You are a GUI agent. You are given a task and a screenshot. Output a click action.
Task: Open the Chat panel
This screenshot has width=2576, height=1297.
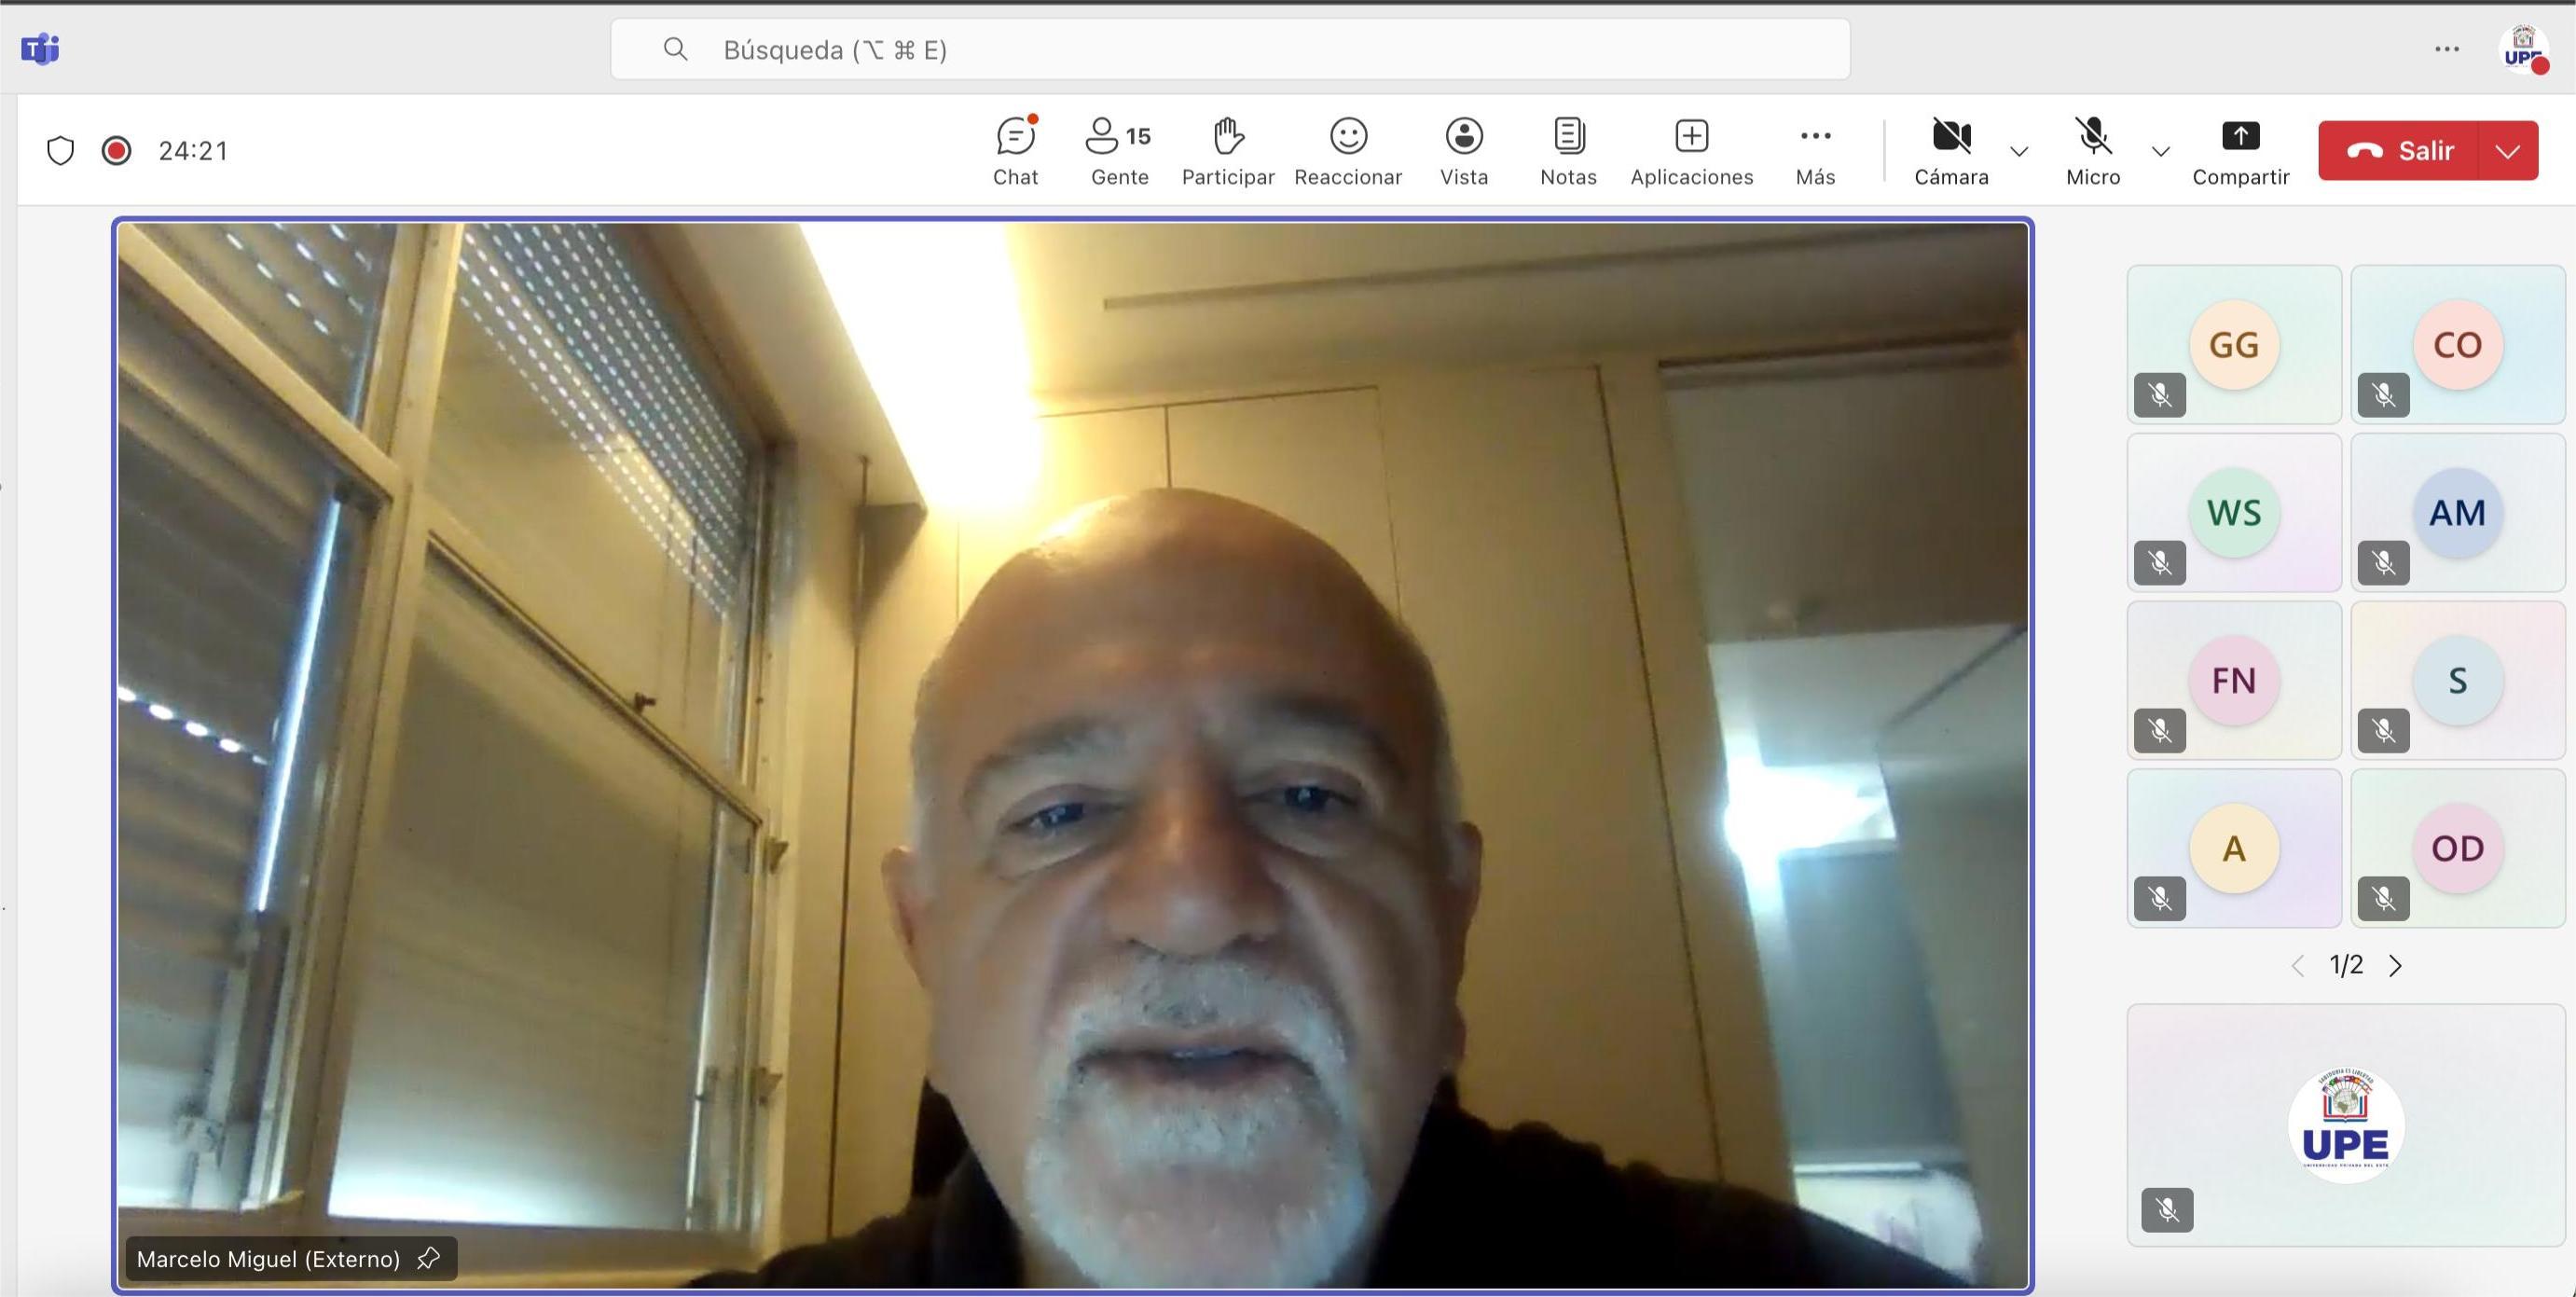1015,150
